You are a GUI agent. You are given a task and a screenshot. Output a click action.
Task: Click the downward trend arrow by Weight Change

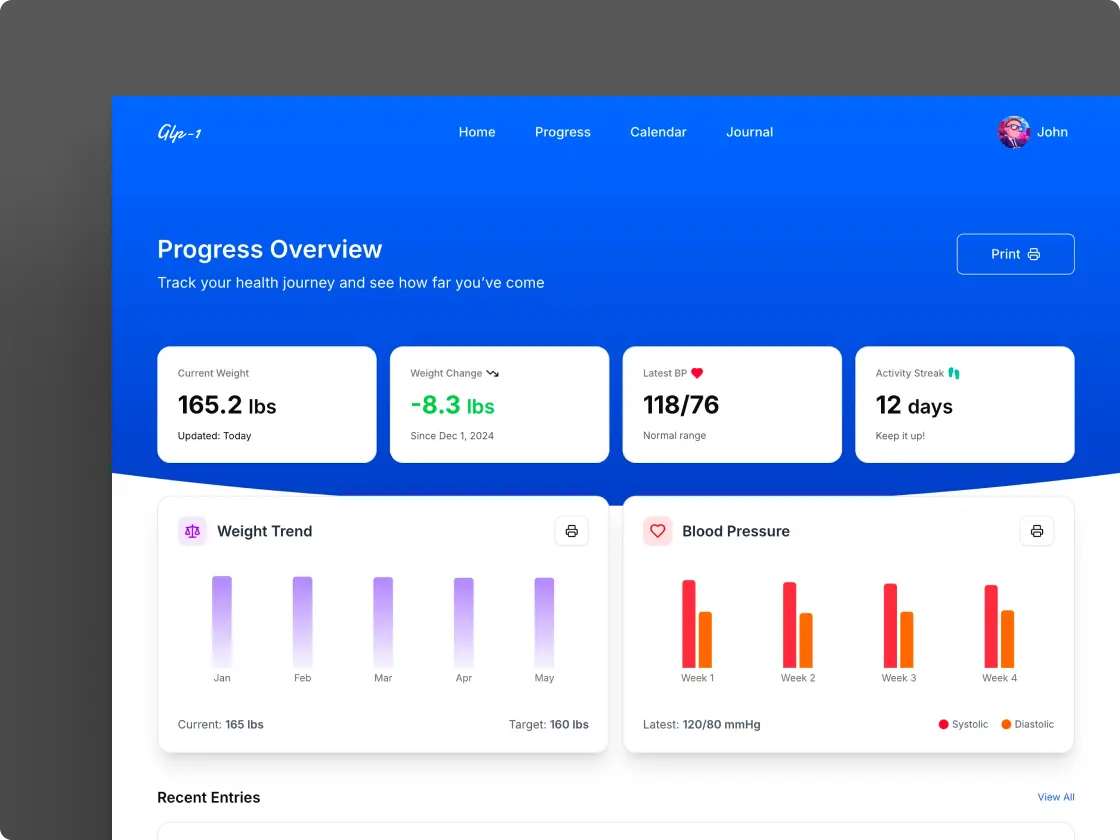tap(492, 373)
